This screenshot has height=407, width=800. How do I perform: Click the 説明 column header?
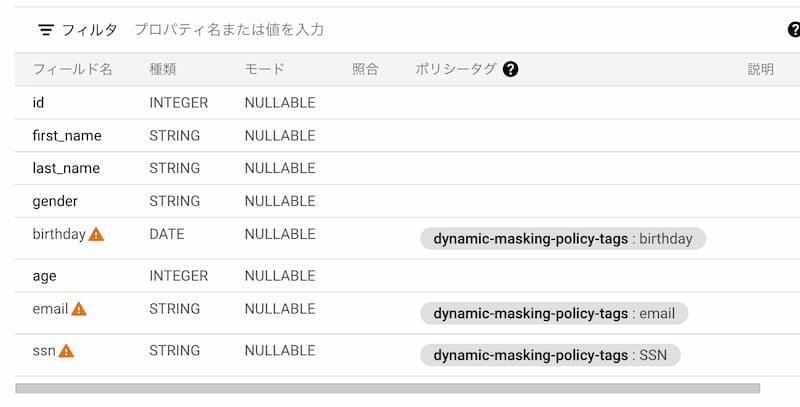click(761, 69)
